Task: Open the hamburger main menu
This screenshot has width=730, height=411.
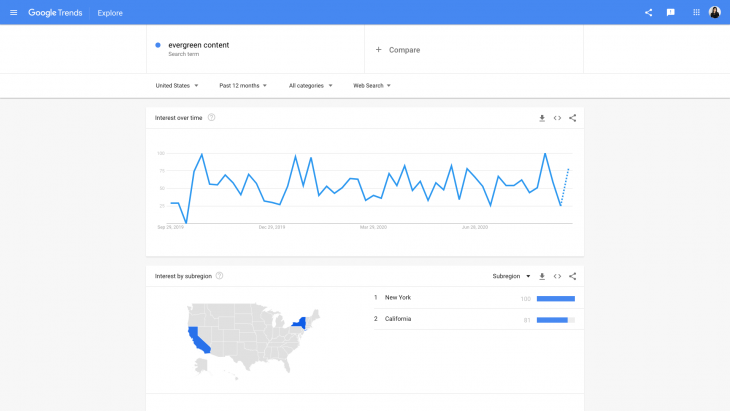Action: point(13,13)
